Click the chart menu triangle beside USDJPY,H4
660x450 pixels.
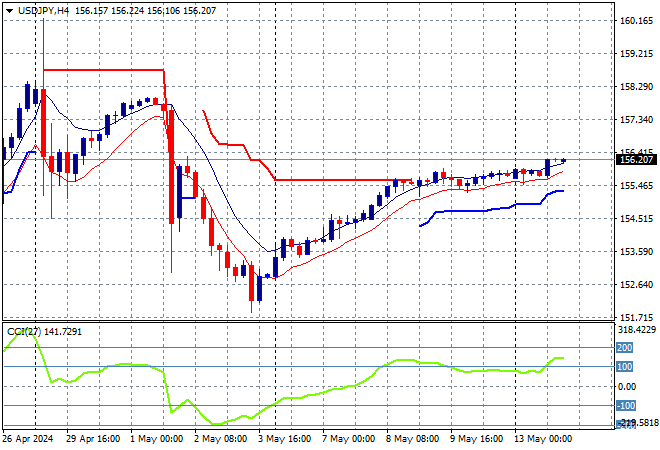tap(9, 11)
